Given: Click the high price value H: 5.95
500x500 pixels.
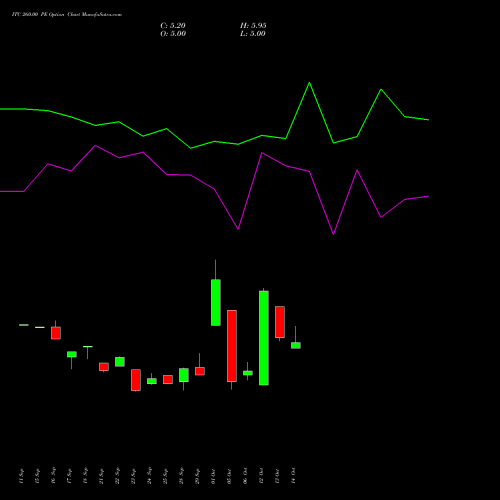Looking at the screenshot, I should tap(253, 26).
